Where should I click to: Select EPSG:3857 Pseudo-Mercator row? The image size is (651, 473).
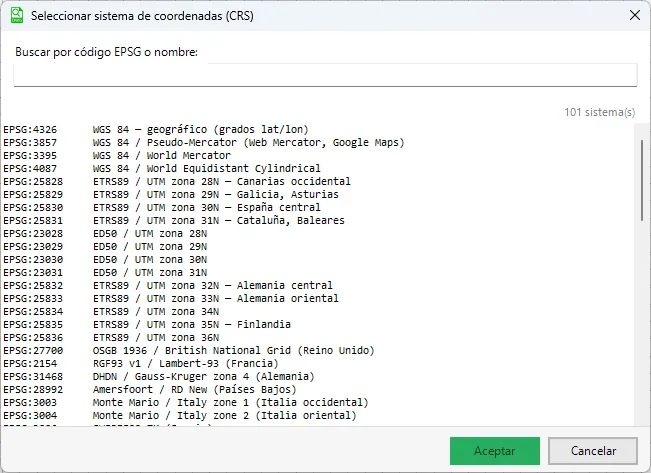318,142
